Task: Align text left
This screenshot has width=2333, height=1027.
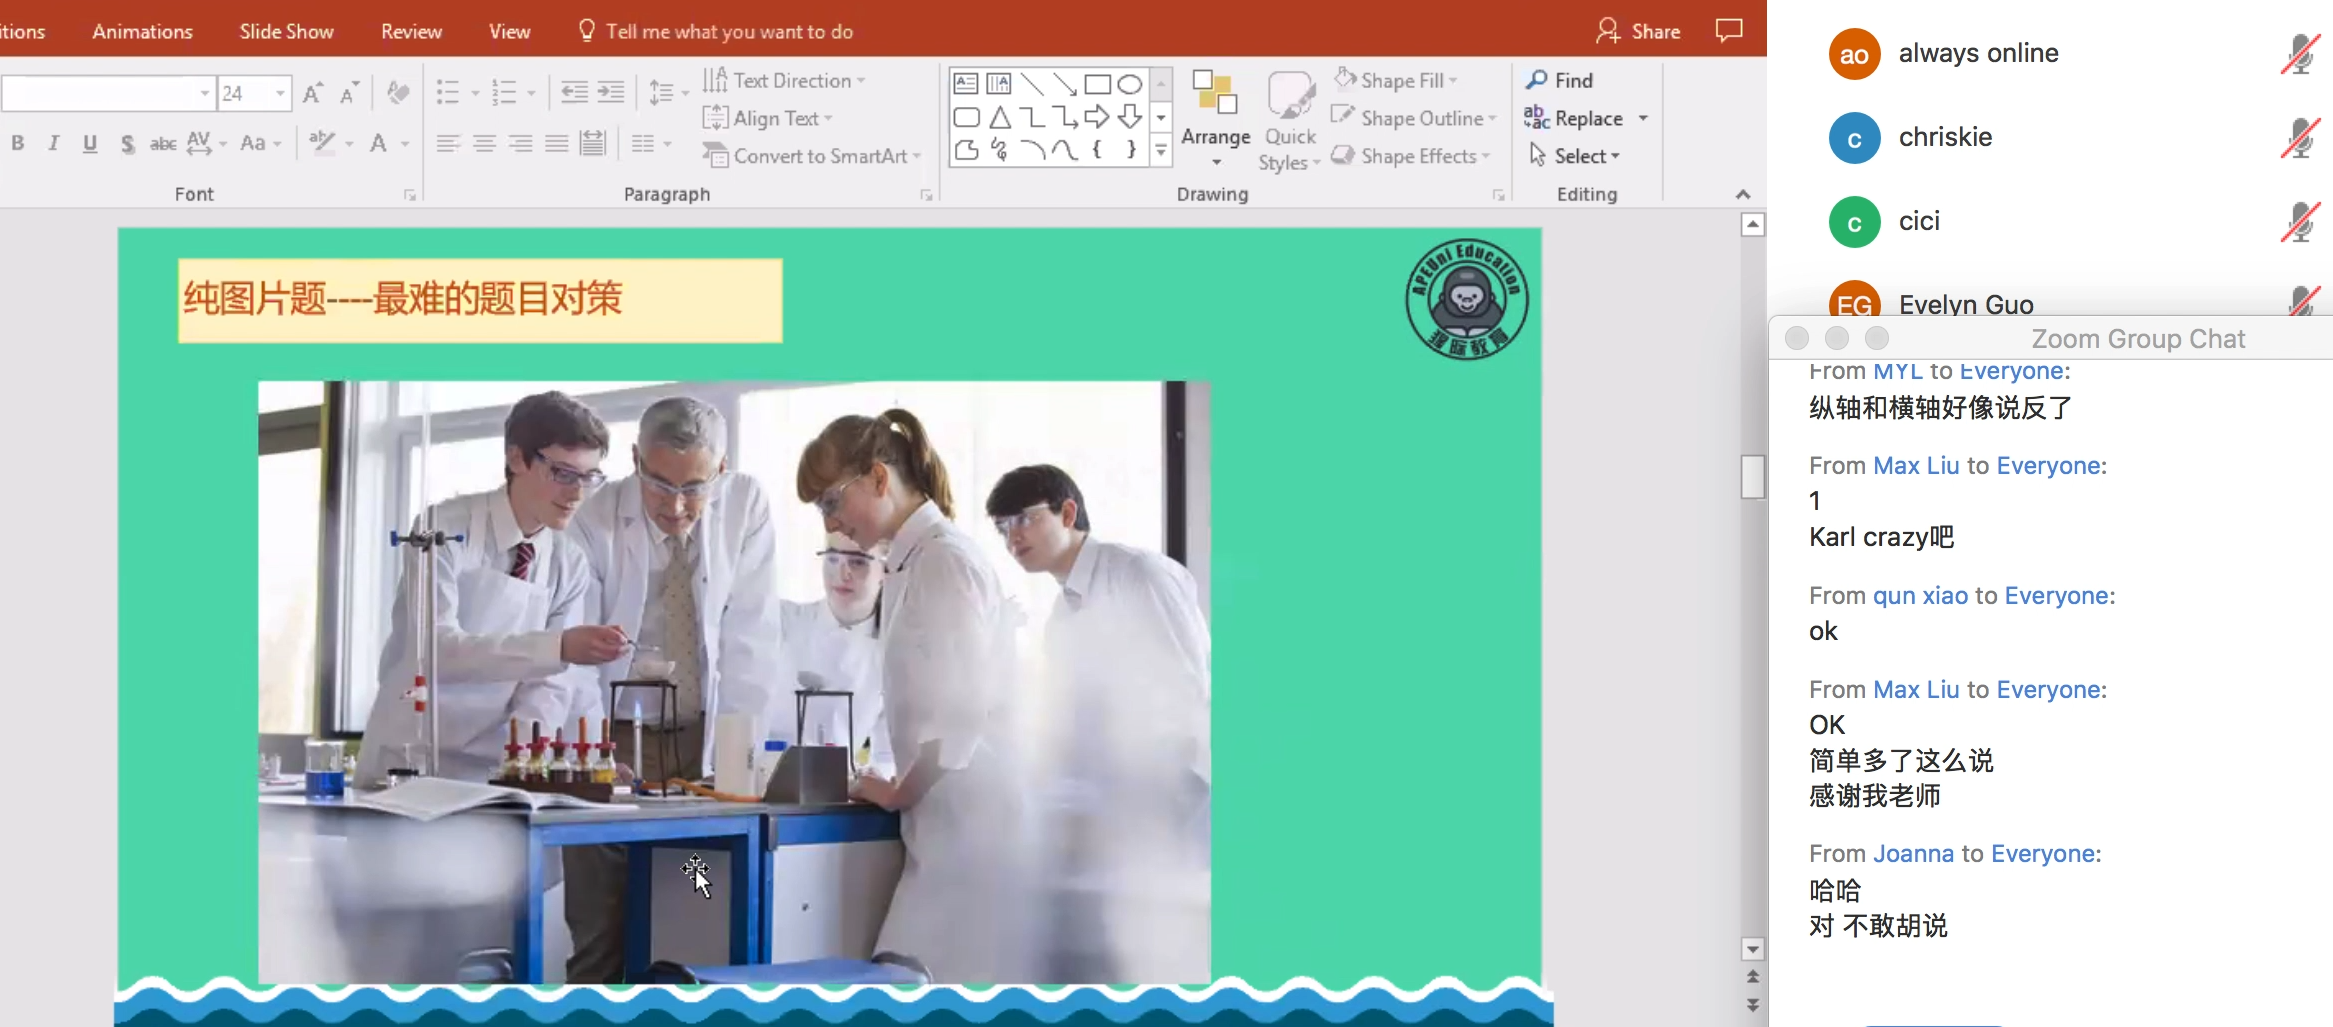Action: pos(448,144)
